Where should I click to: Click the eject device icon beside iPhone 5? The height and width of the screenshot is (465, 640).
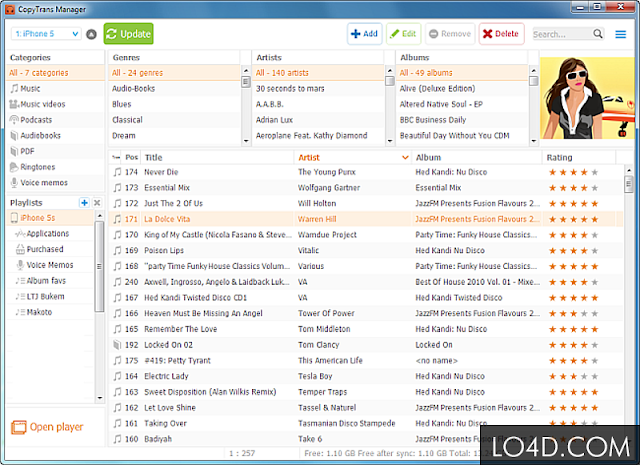tap(91, 34)
